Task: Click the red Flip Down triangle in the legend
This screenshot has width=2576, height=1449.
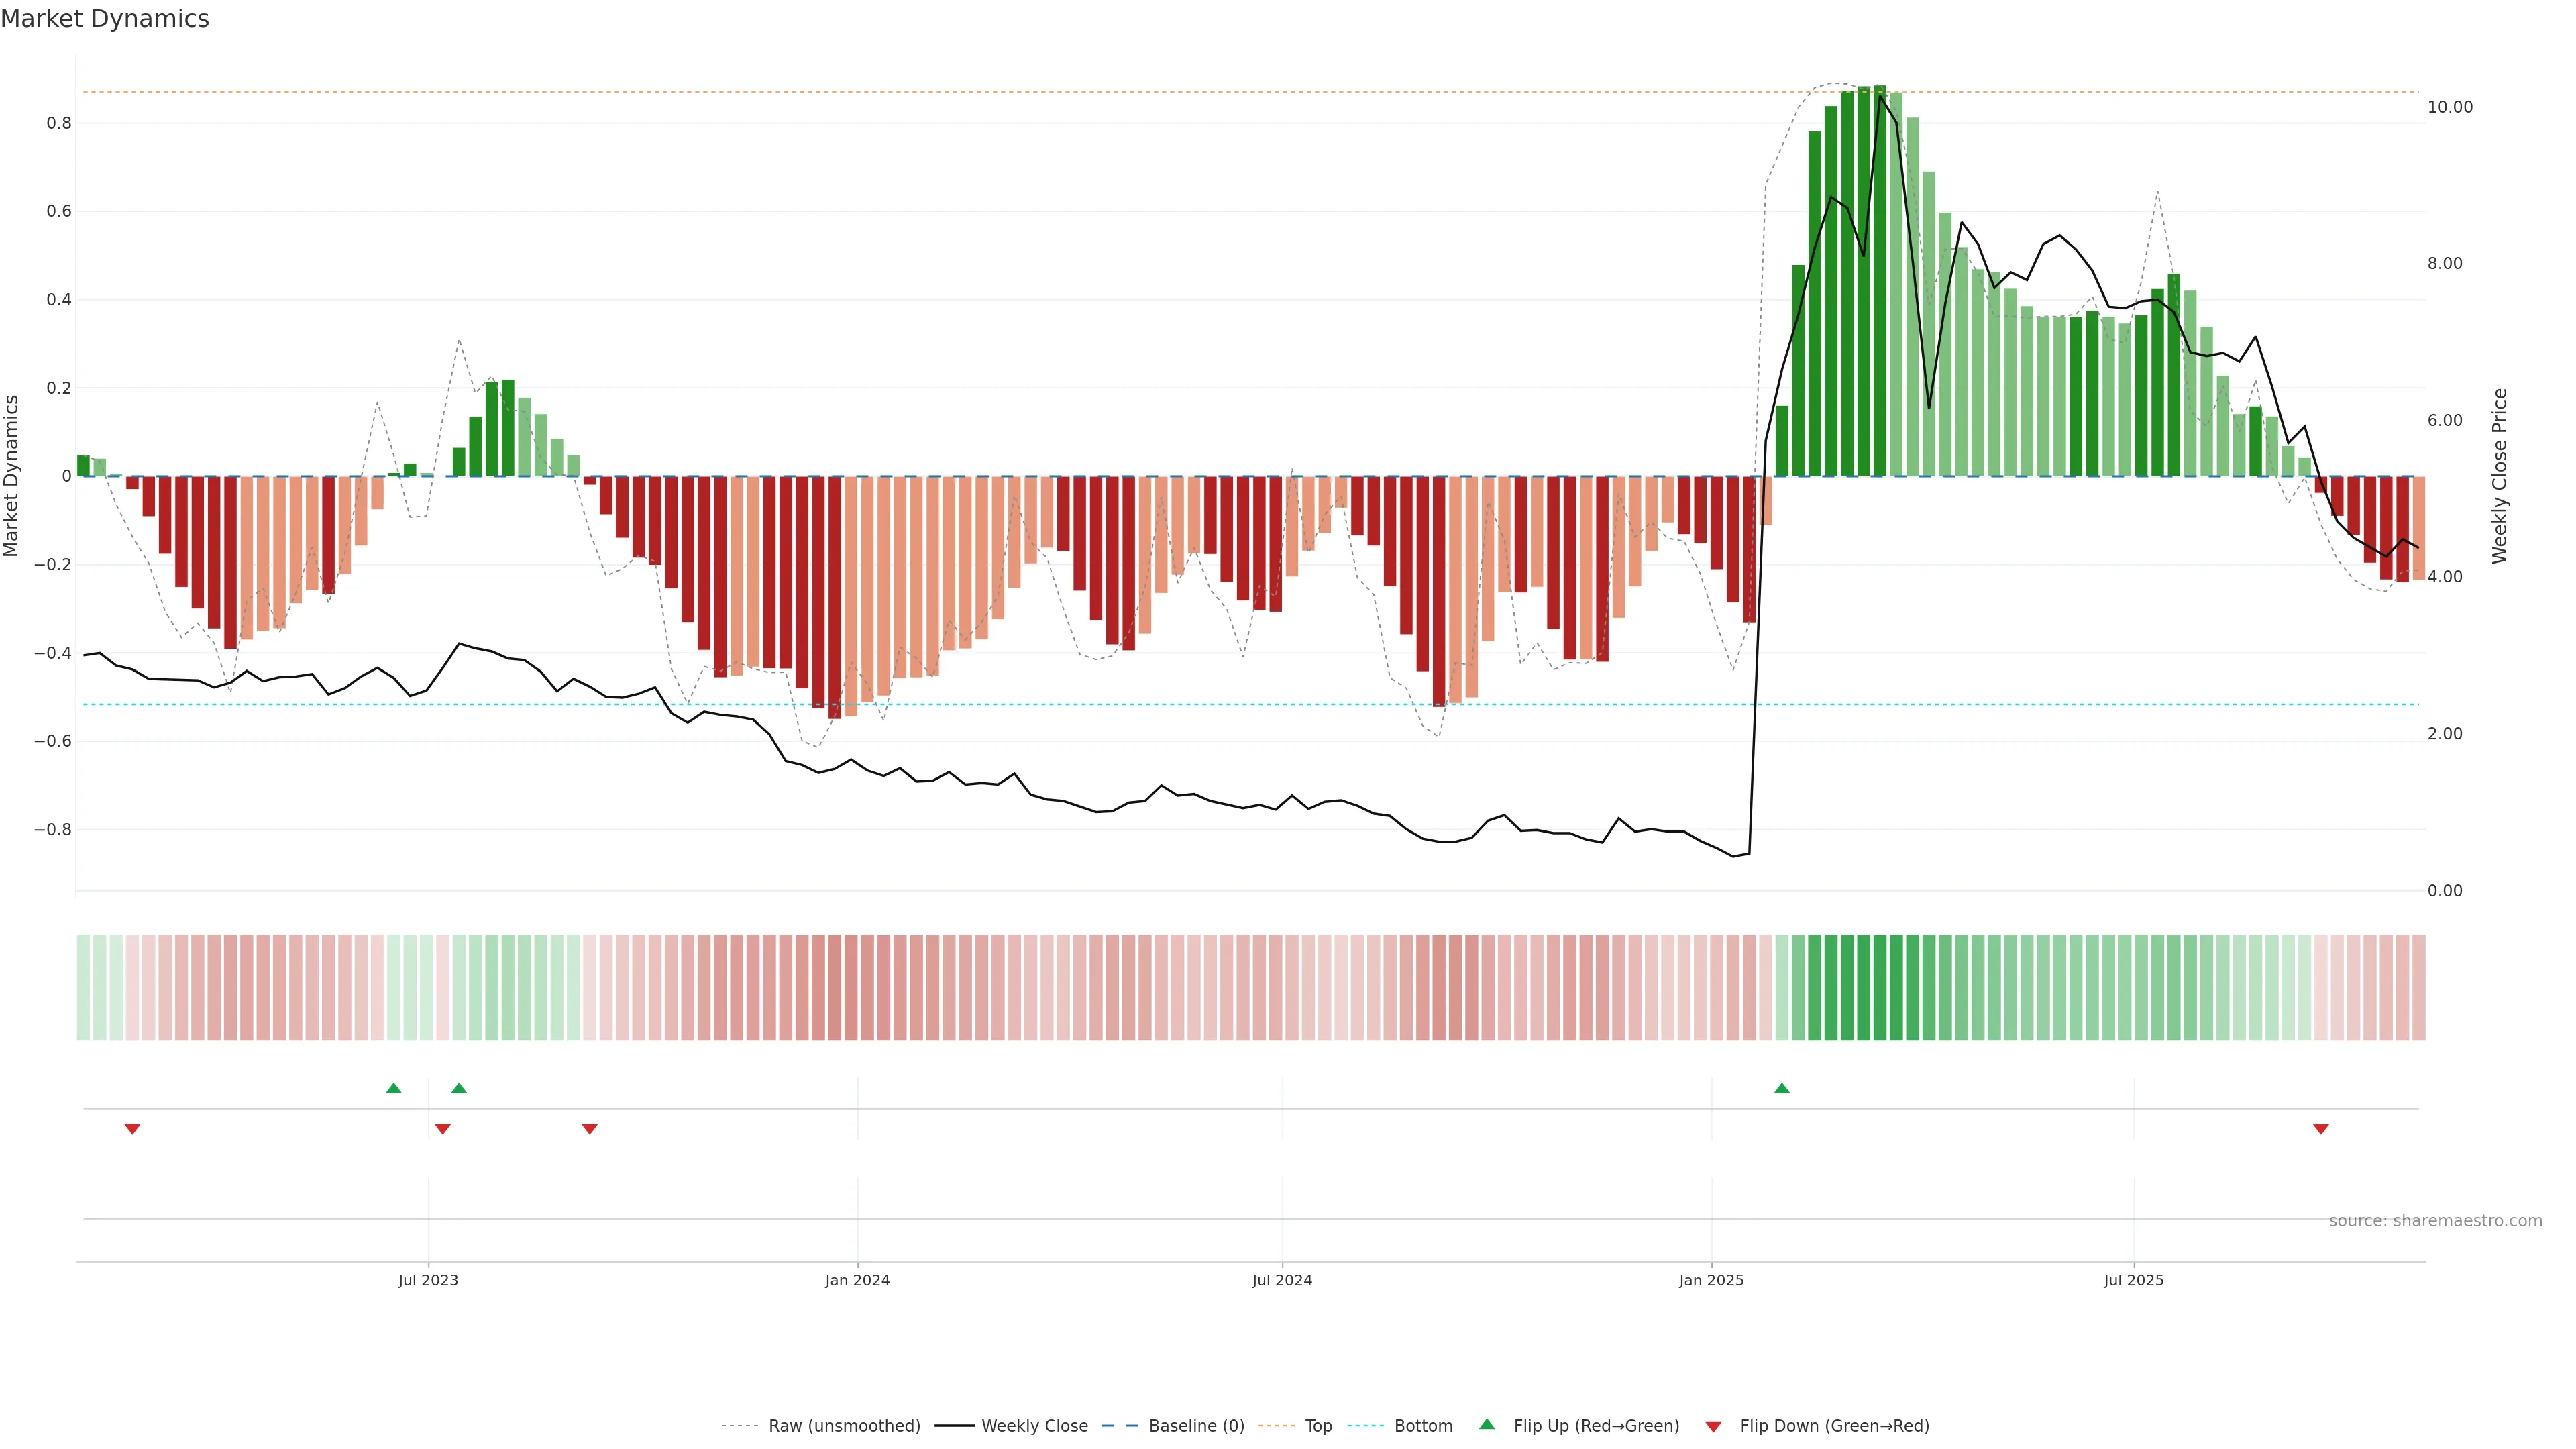Action: point(1713,1426)
